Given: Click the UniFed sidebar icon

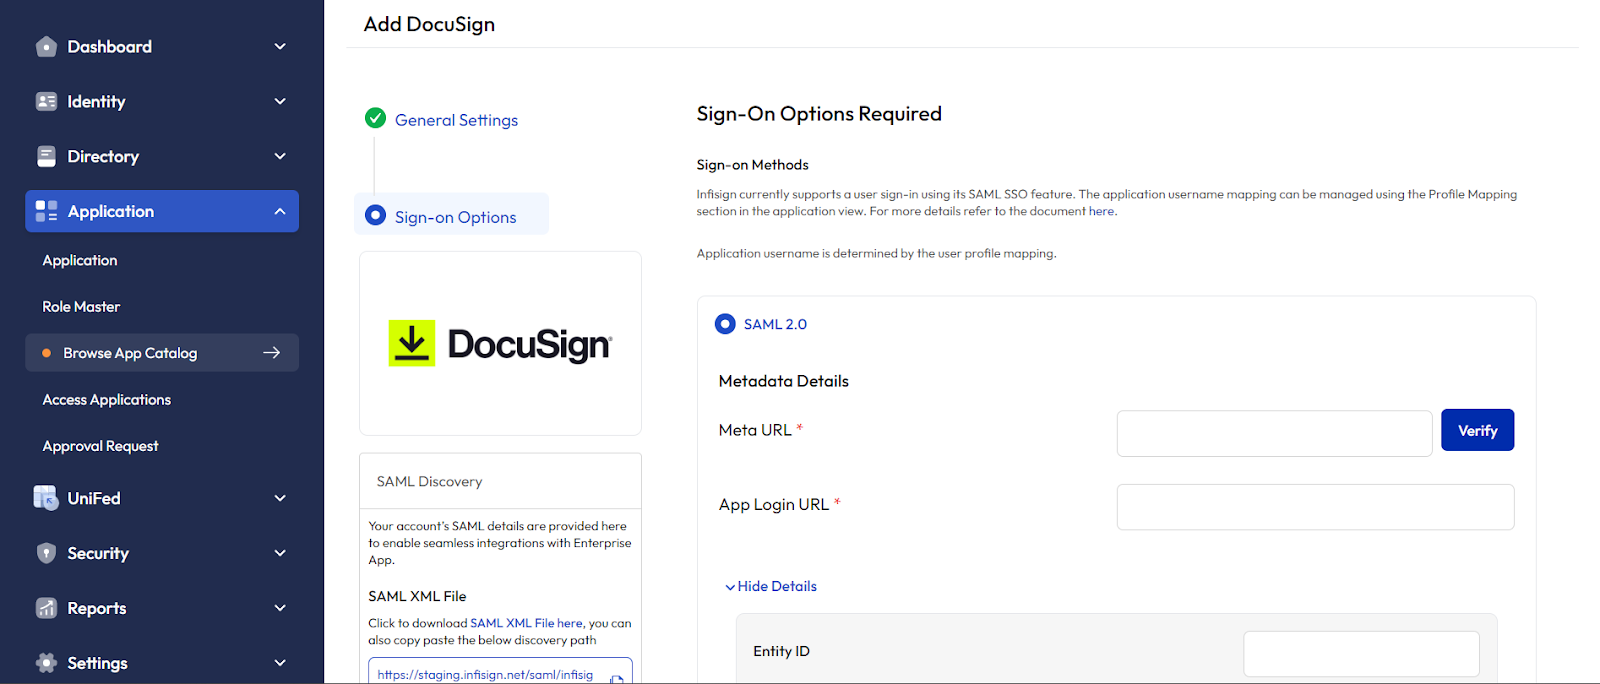Looking at the screenshot, I should [46, 498].
